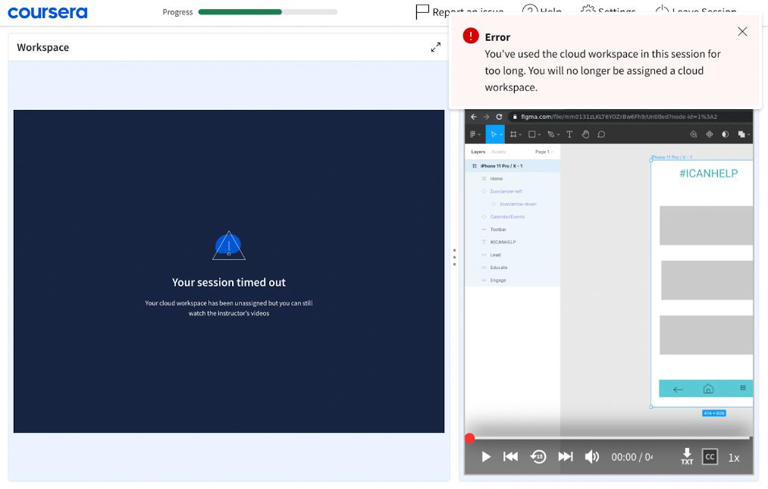Mute the video volume
The width and height of the screenshot is (768, 489).
click(x=592, y=457)
